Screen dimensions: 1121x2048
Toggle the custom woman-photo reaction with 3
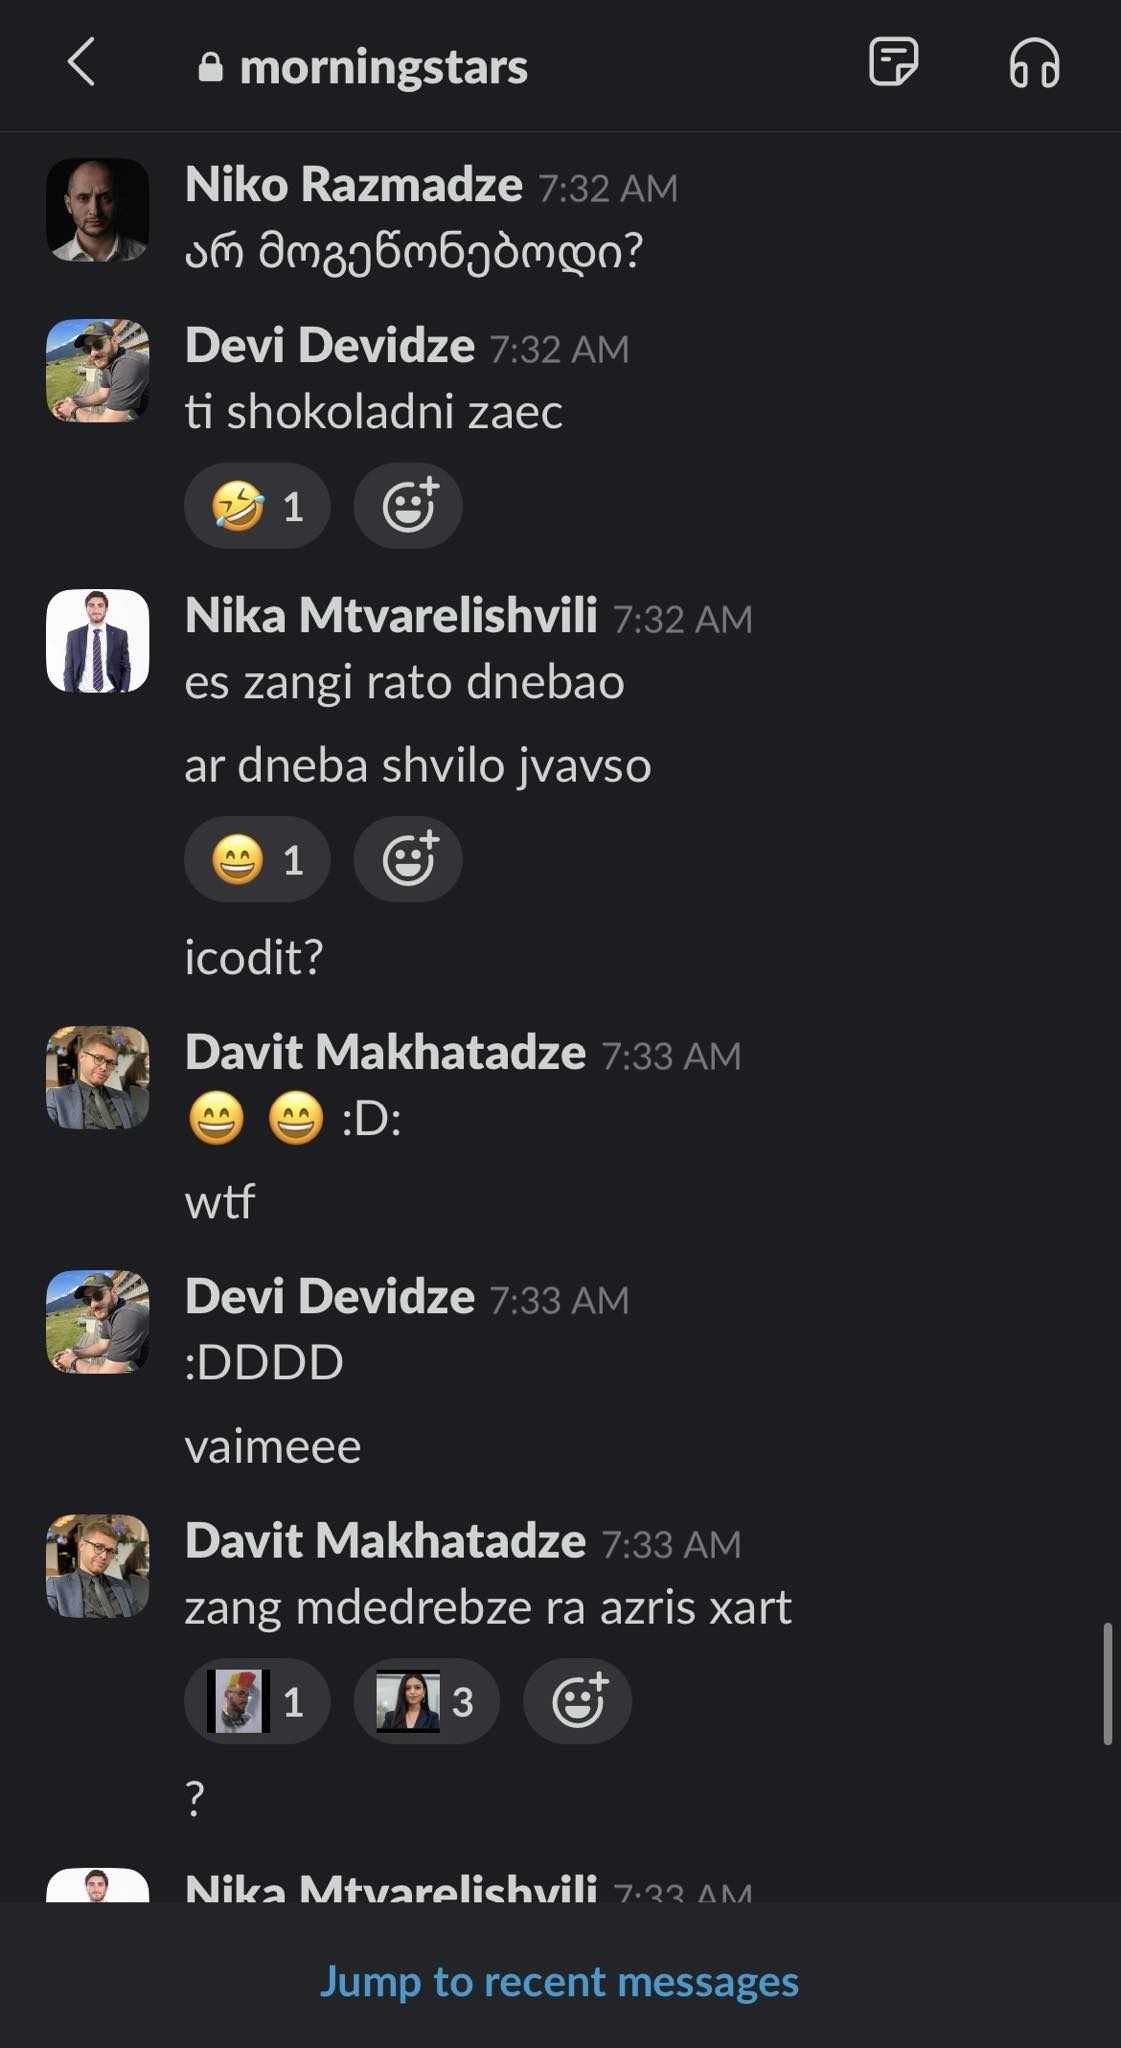point(426,1701)
